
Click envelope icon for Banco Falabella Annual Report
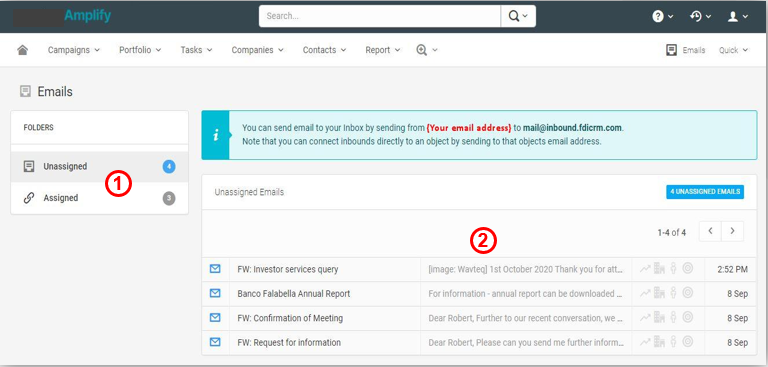[215, 294]
